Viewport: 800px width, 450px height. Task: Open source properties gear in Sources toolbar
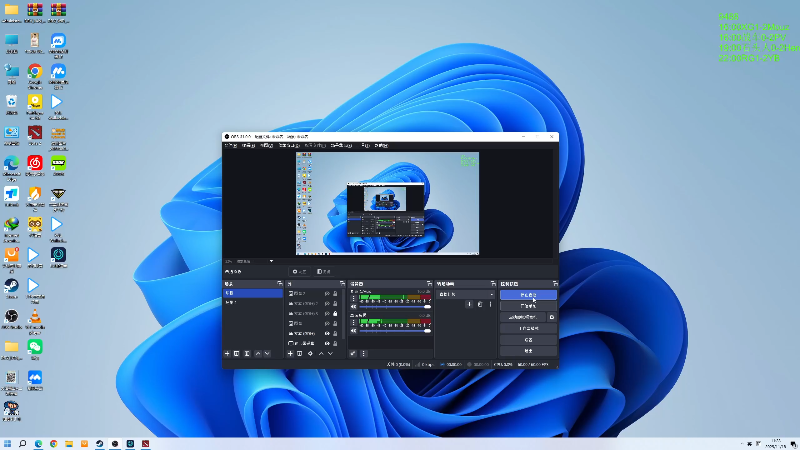[310, 354]
